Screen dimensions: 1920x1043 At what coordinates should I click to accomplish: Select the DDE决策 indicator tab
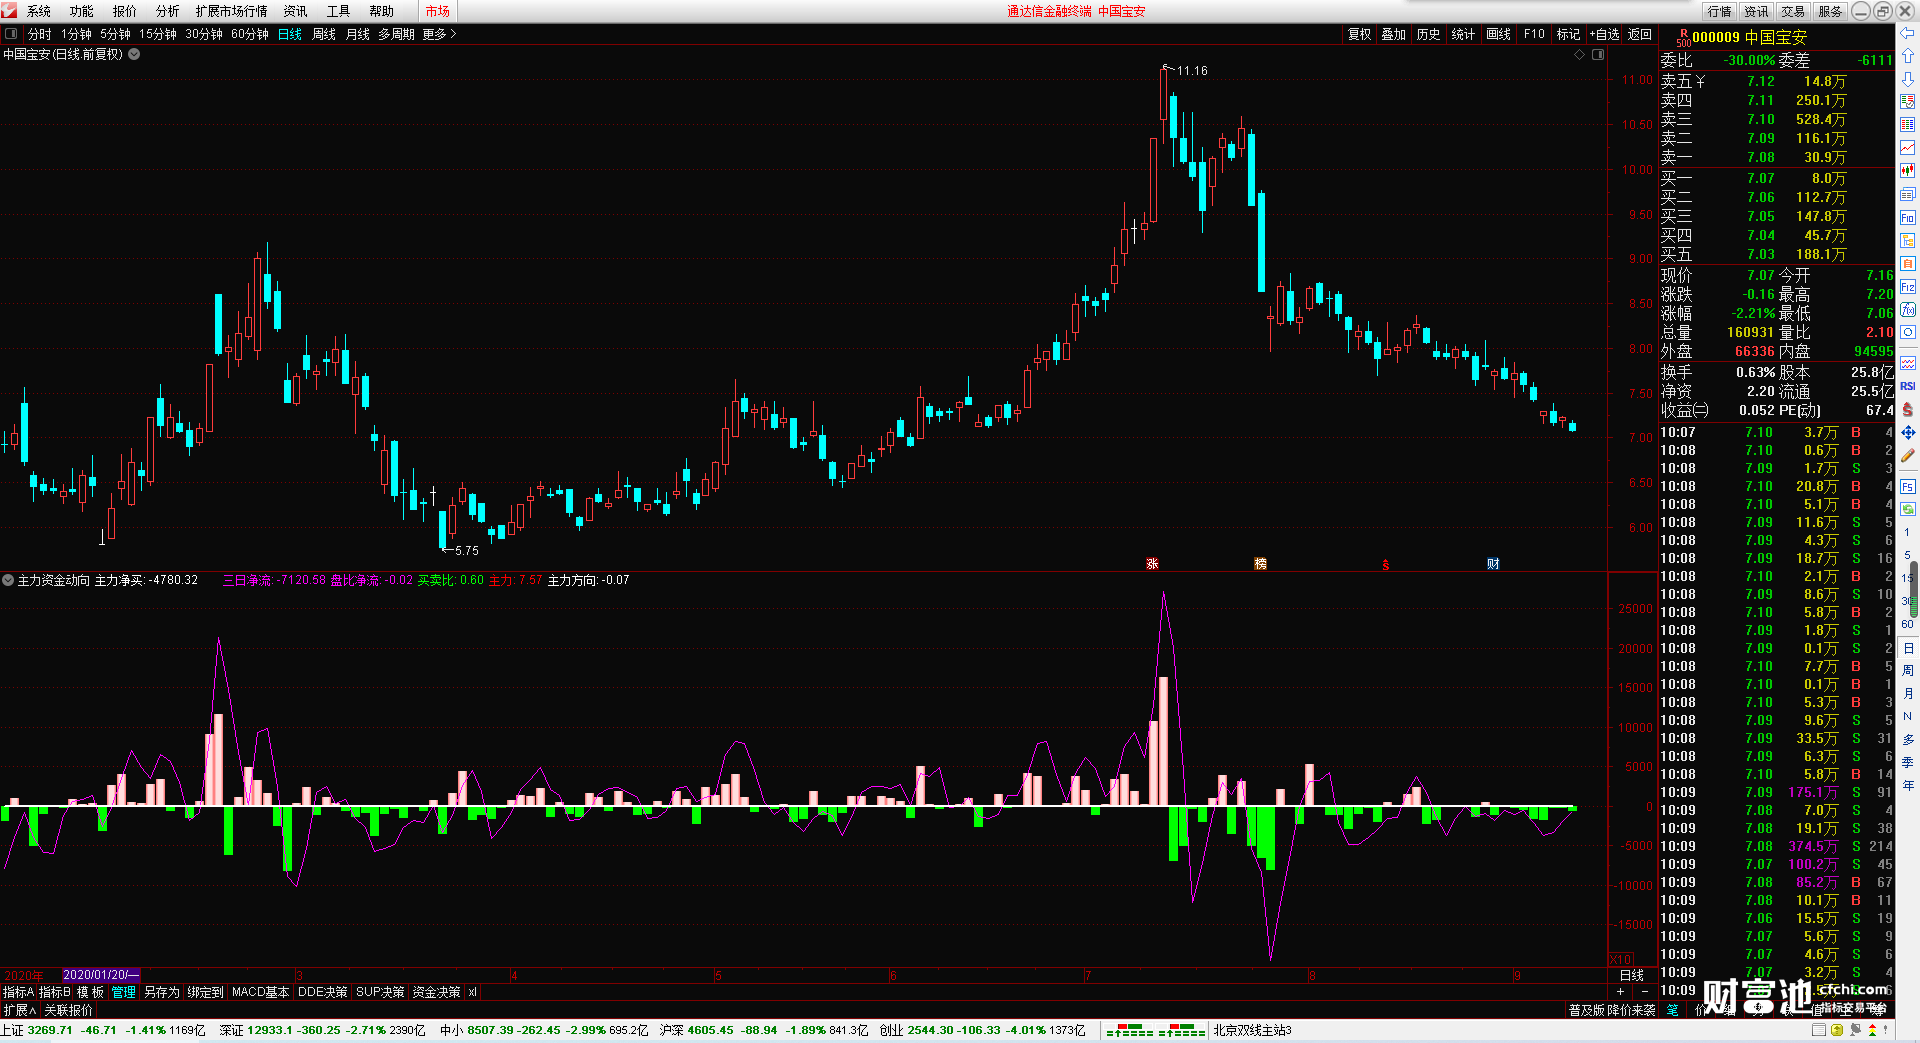(323, 992)
